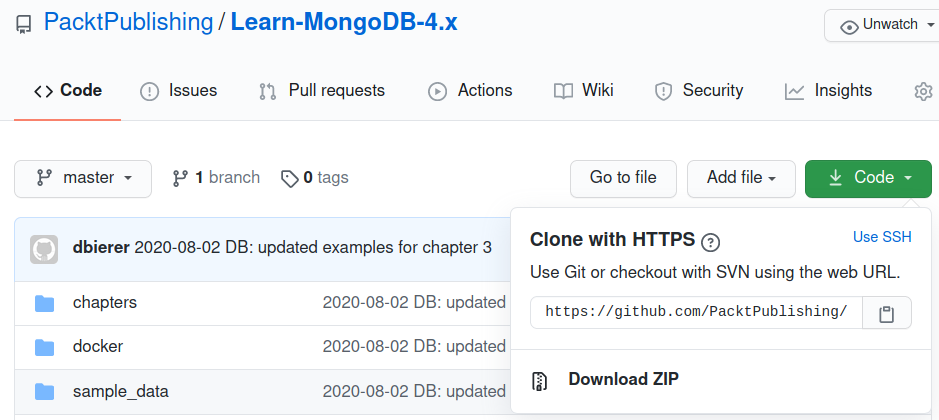The width and height of the screenshot is (939, 420).
Task: Expand the master branch dropdown
Action: (83, 178)
